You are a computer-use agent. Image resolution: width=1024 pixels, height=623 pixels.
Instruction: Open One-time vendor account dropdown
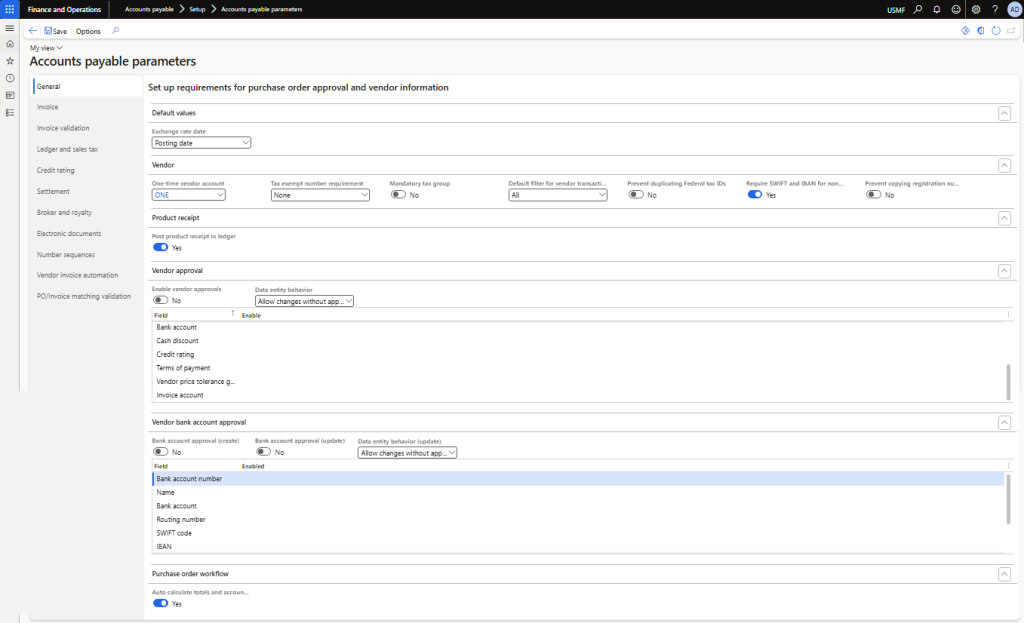pyautogui.click(x=189, y=195)
